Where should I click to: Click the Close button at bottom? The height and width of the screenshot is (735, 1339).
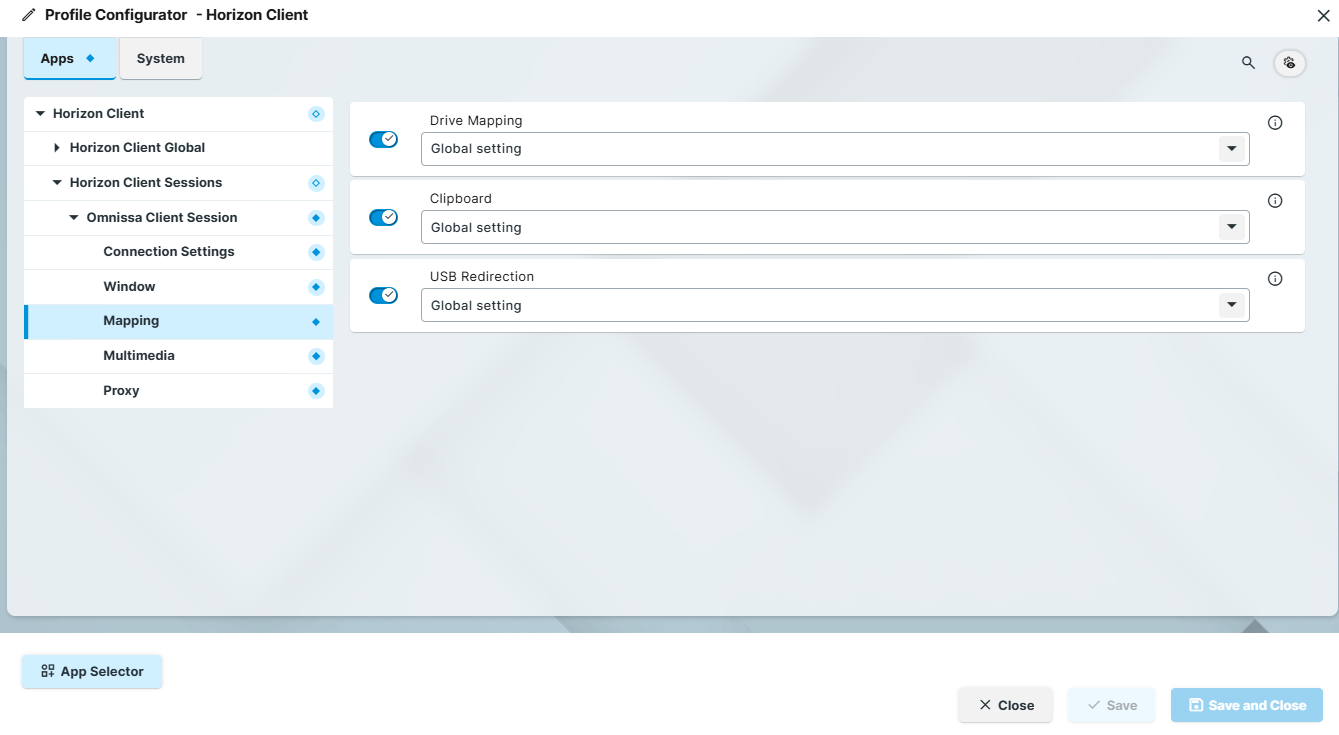tap(1005, 705)
